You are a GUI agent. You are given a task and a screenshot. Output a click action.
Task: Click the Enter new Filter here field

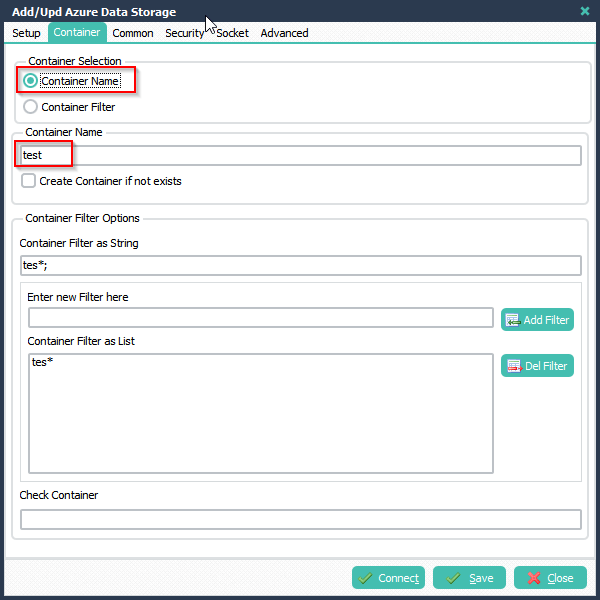pos(261,318)
